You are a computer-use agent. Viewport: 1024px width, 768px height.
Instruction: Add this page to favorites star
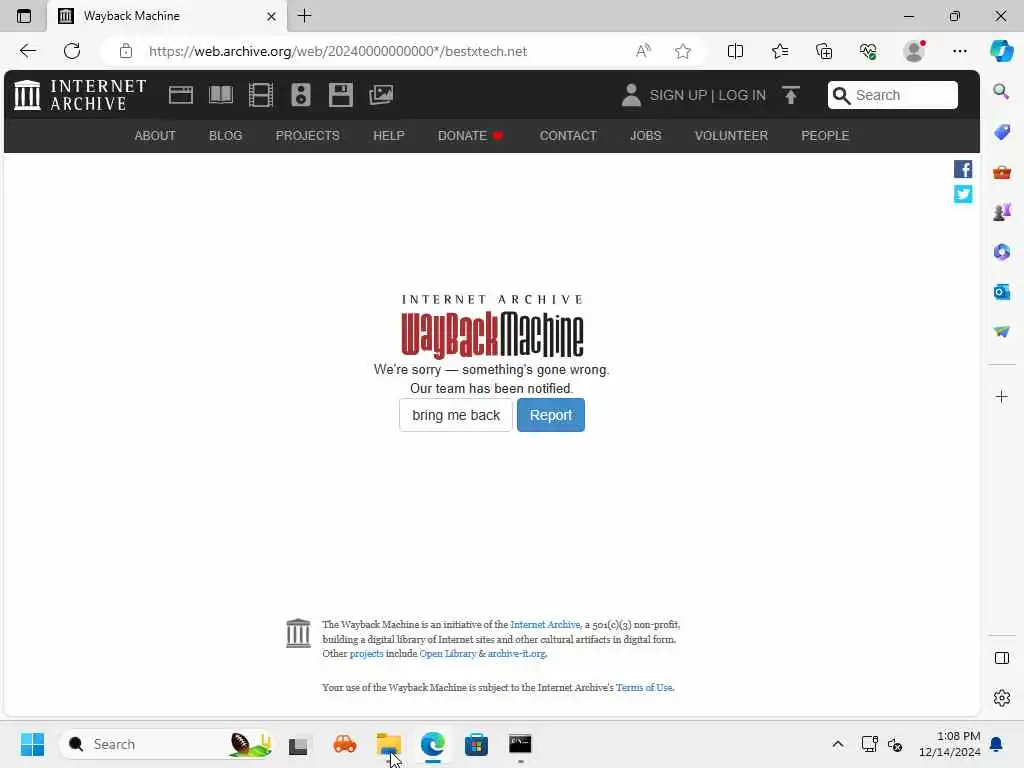click(683, 51)
